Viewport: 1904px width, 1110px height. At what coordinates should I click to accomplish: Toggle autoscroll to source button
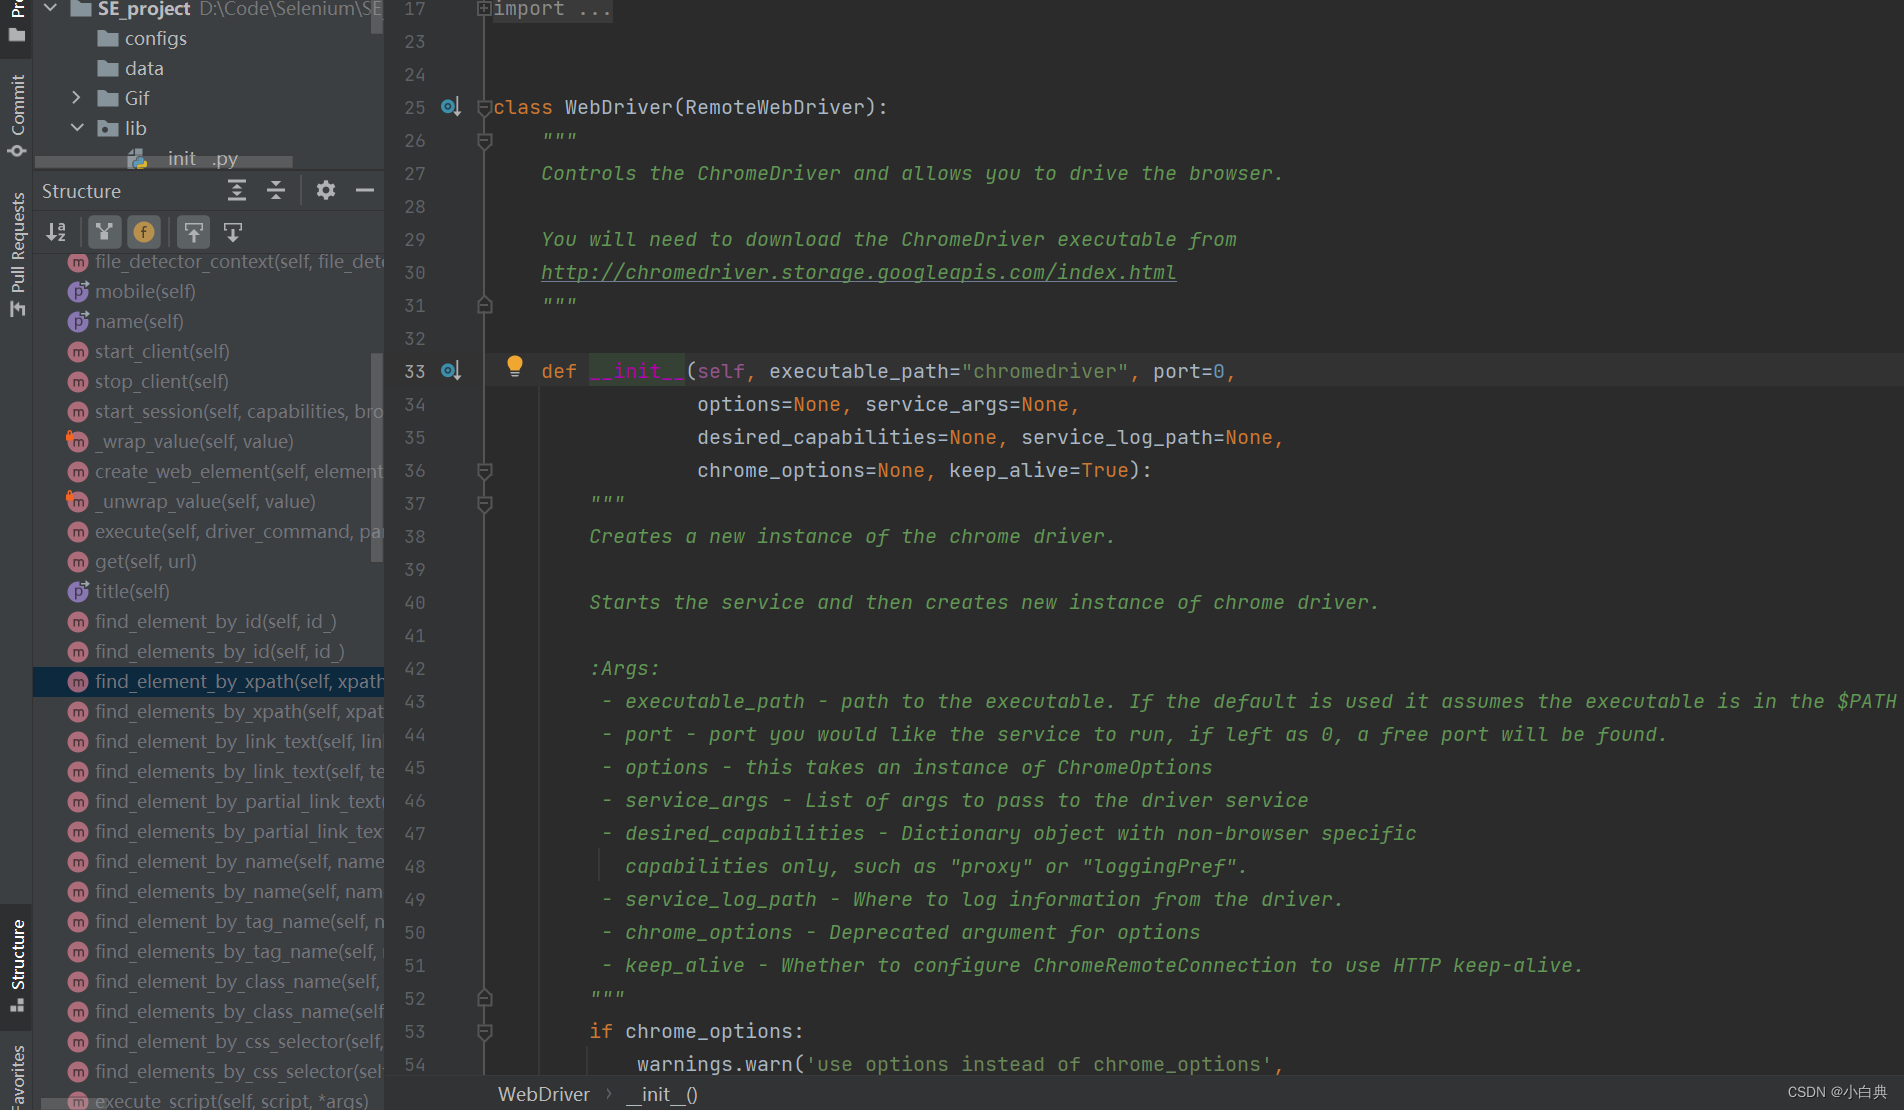pyautogui.click(x=194, y=232)
